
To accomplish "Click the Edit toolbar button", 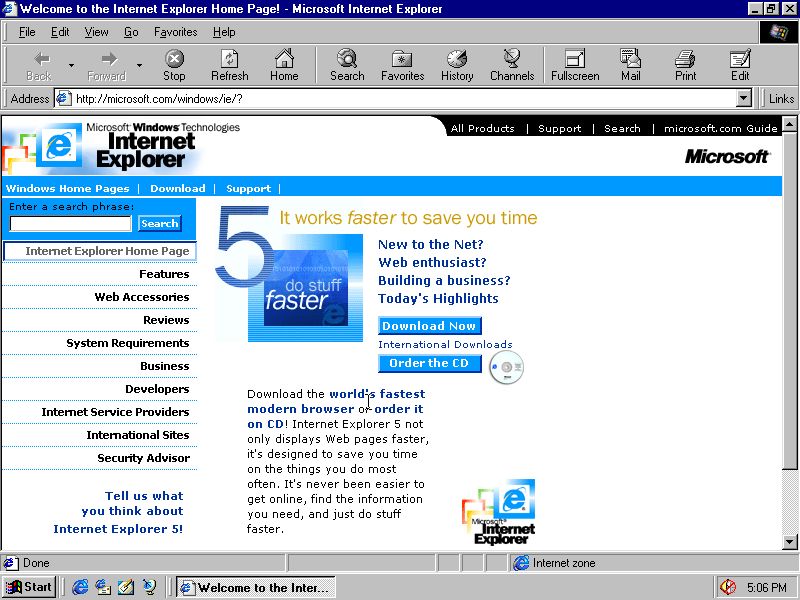I will [740, 66].
